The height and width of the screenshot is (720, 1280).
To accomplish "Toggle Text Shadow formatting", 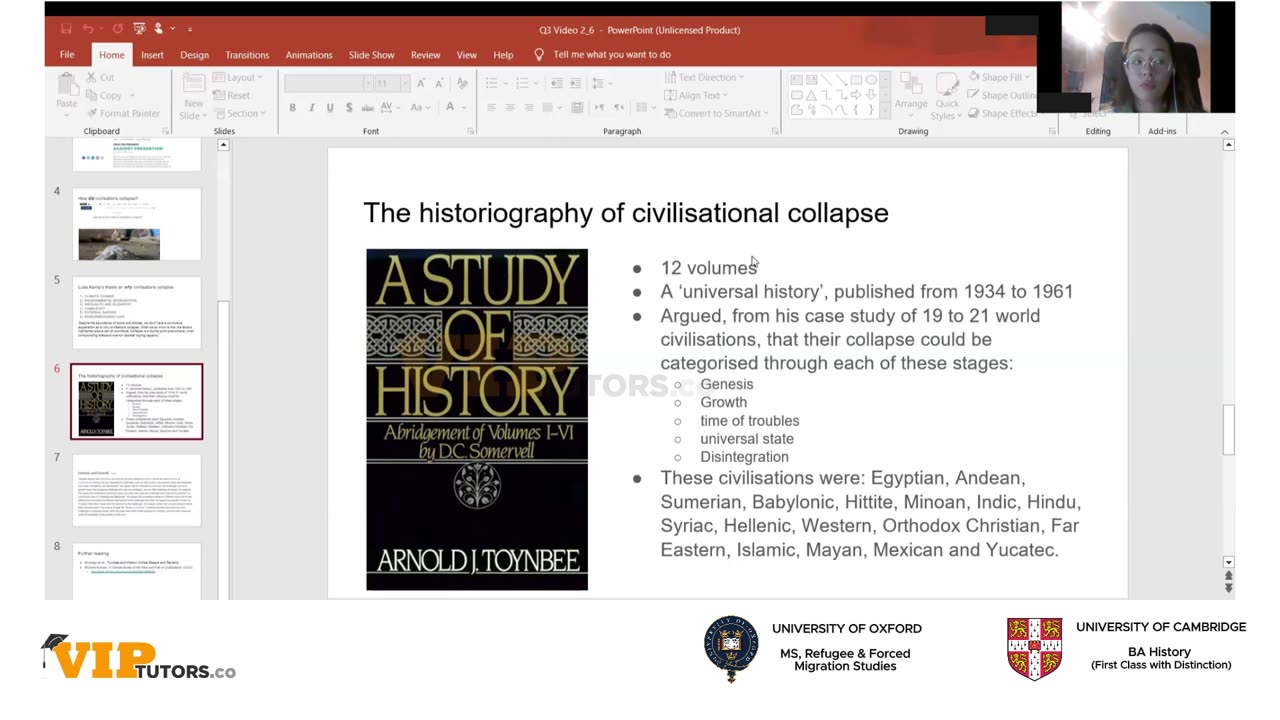I will (x=348, y=107).
